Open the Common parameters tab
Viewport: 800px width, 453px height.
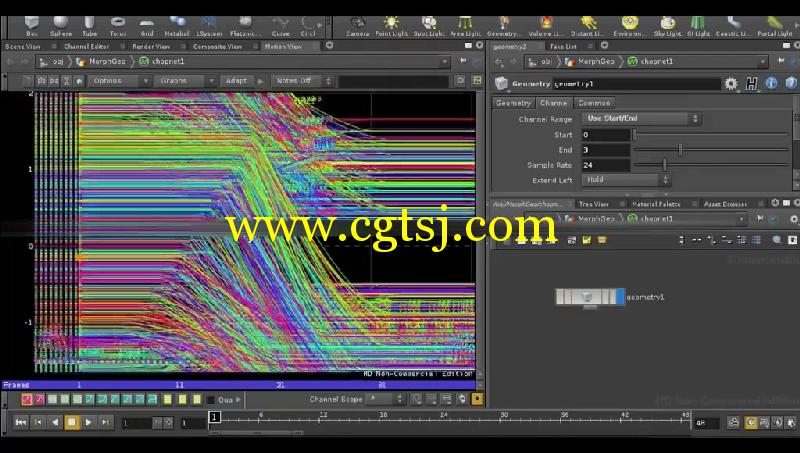click(x=594, y=103)
